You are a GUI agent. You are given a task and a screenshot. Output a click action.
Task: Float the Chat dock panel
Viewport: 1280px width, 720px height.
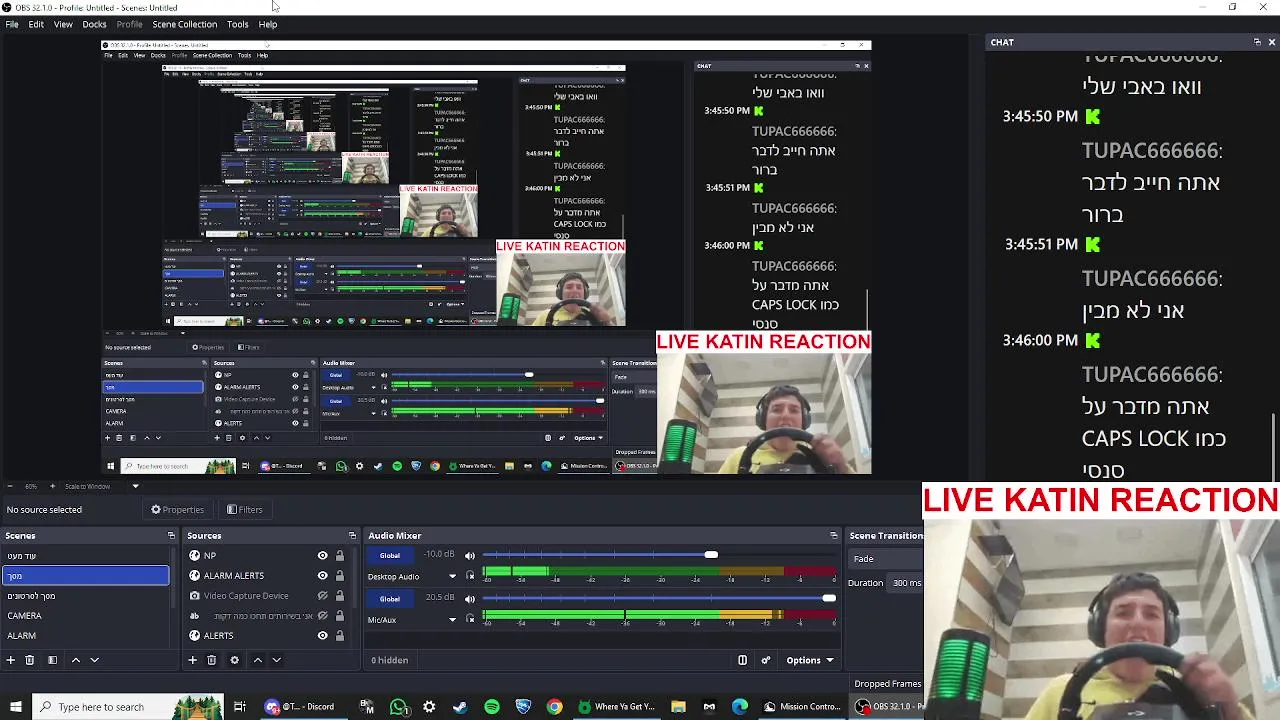point(1257,42)
